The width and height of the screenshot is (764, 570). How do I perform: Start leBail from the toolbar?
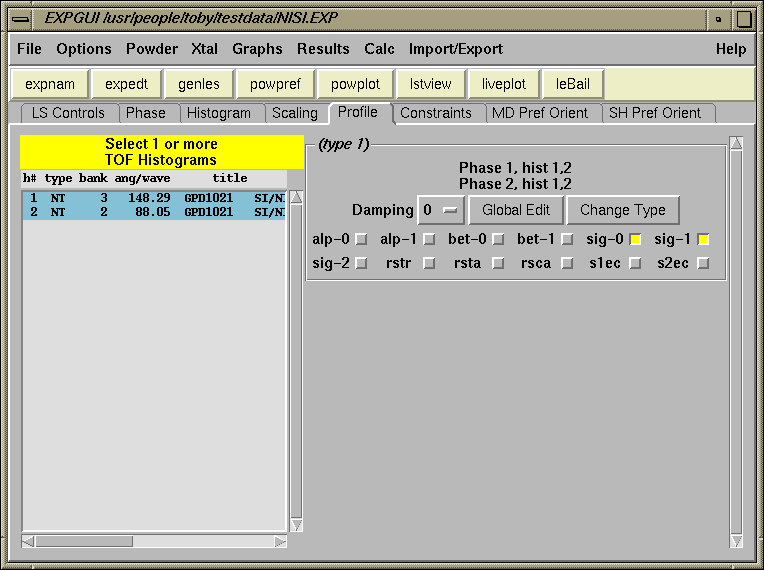(x=573, y=84)
